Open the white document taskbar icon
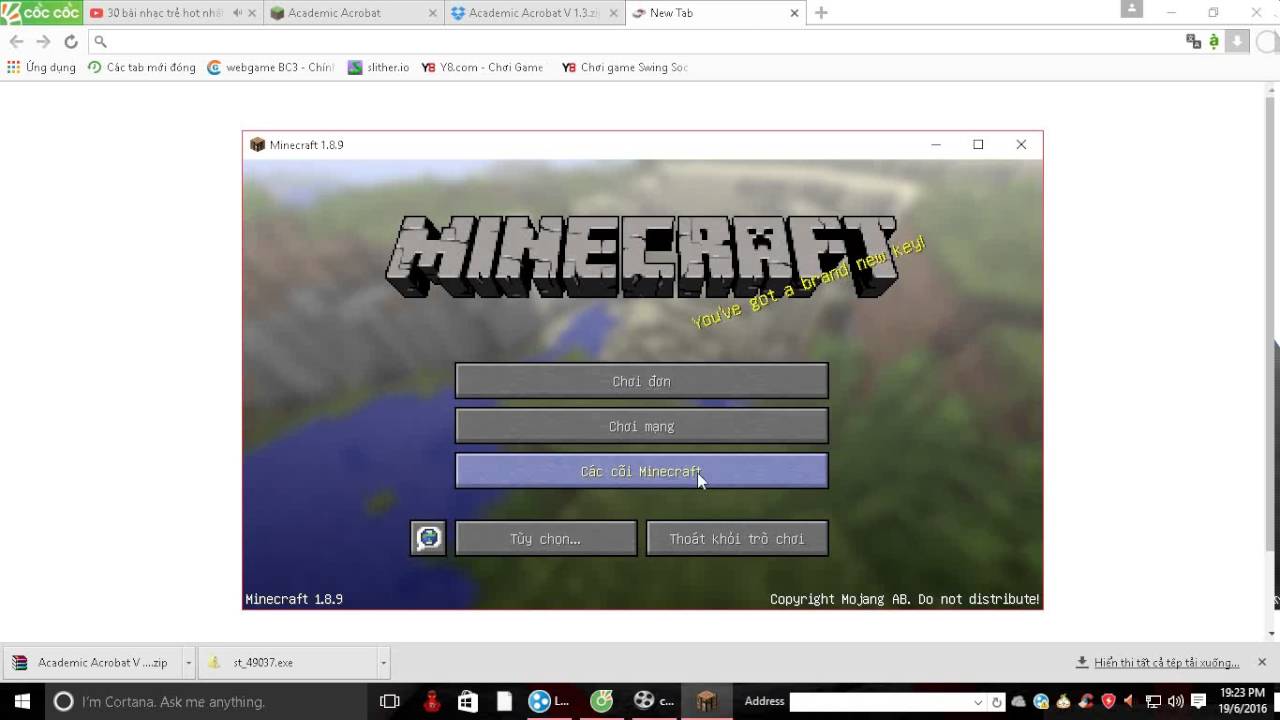This screenshot has height=720, width=1280. point(504,701)
